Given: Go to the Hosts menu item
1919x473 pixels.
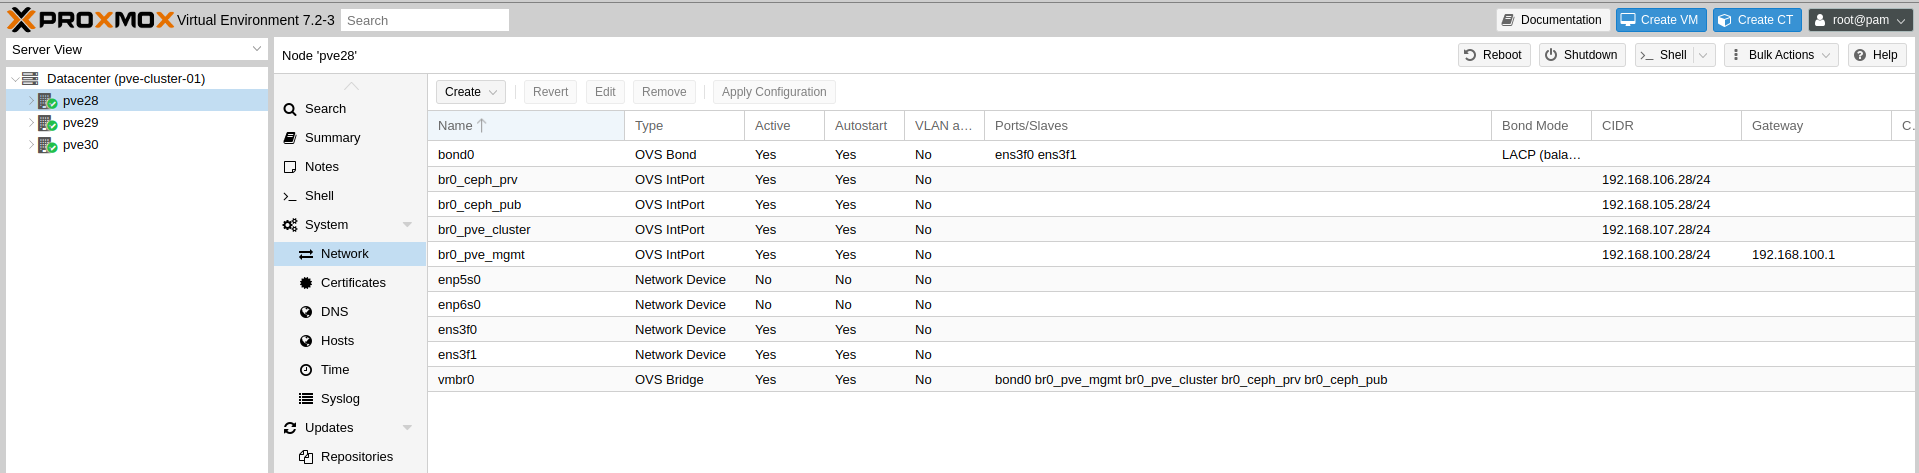Looking at the screenshot, I should 337,341.
